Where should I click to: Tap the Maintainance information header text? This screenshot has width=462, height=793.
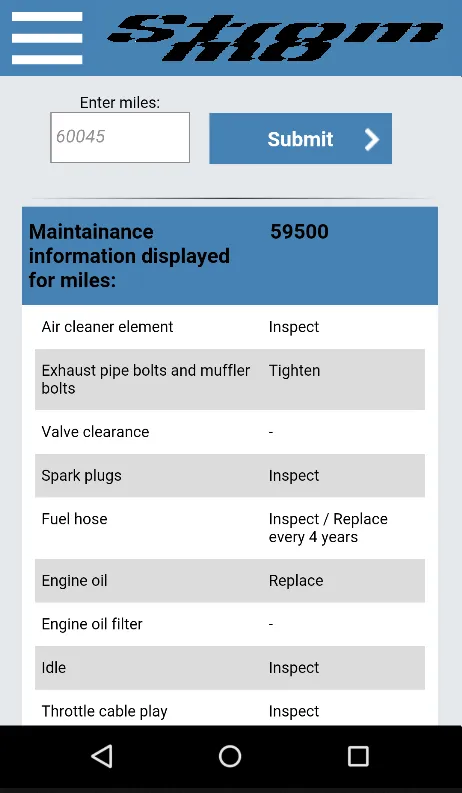pyautogui.click(x=129, y=256)
